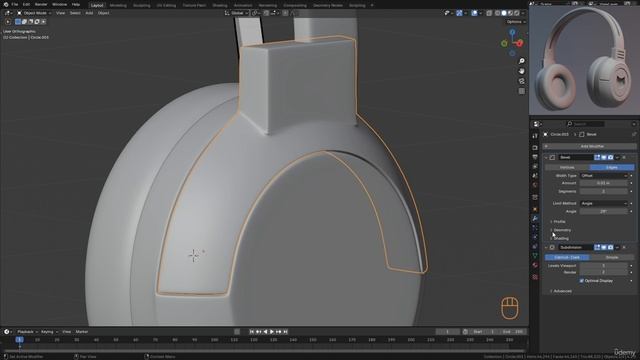
Task: Switch to the Modeling workspace tab
Action: 118,5
